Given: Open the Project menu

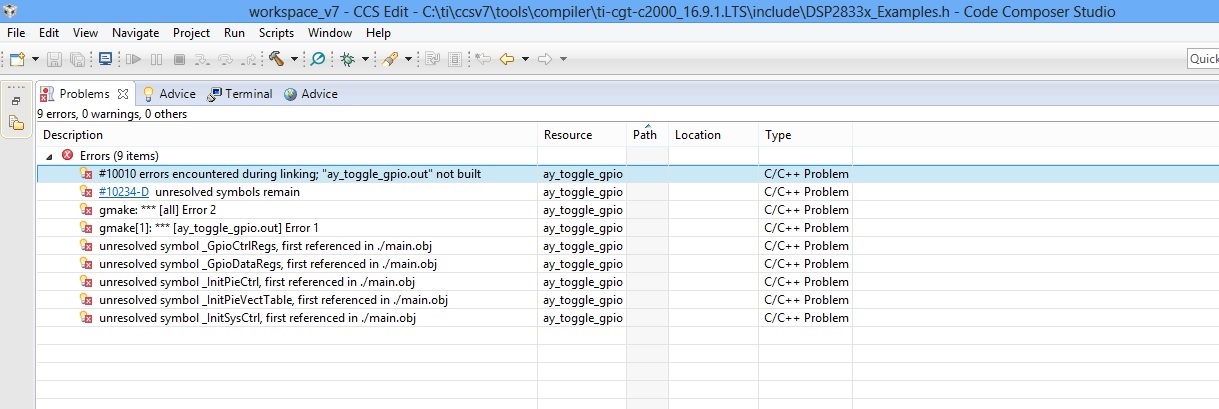Looking at the screenshot, I should pyautogui.click(x=191, y=33).
